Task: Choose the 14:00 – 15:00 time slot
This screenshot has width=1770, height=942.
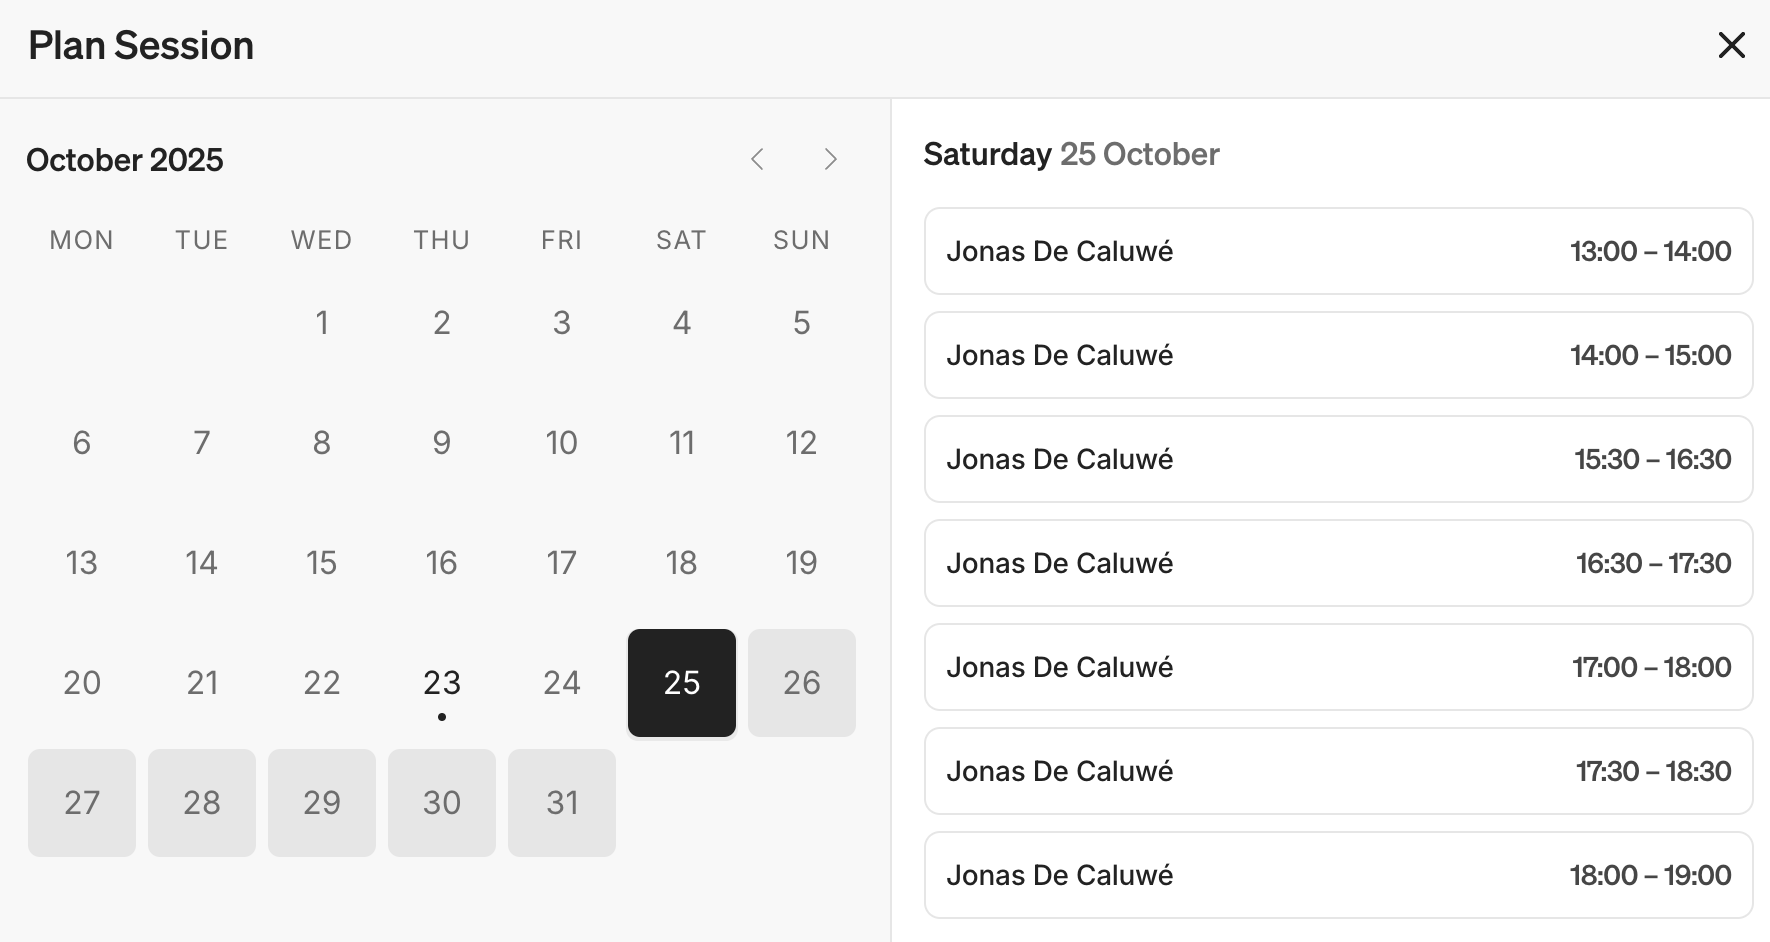Action: click(1338, 355)
